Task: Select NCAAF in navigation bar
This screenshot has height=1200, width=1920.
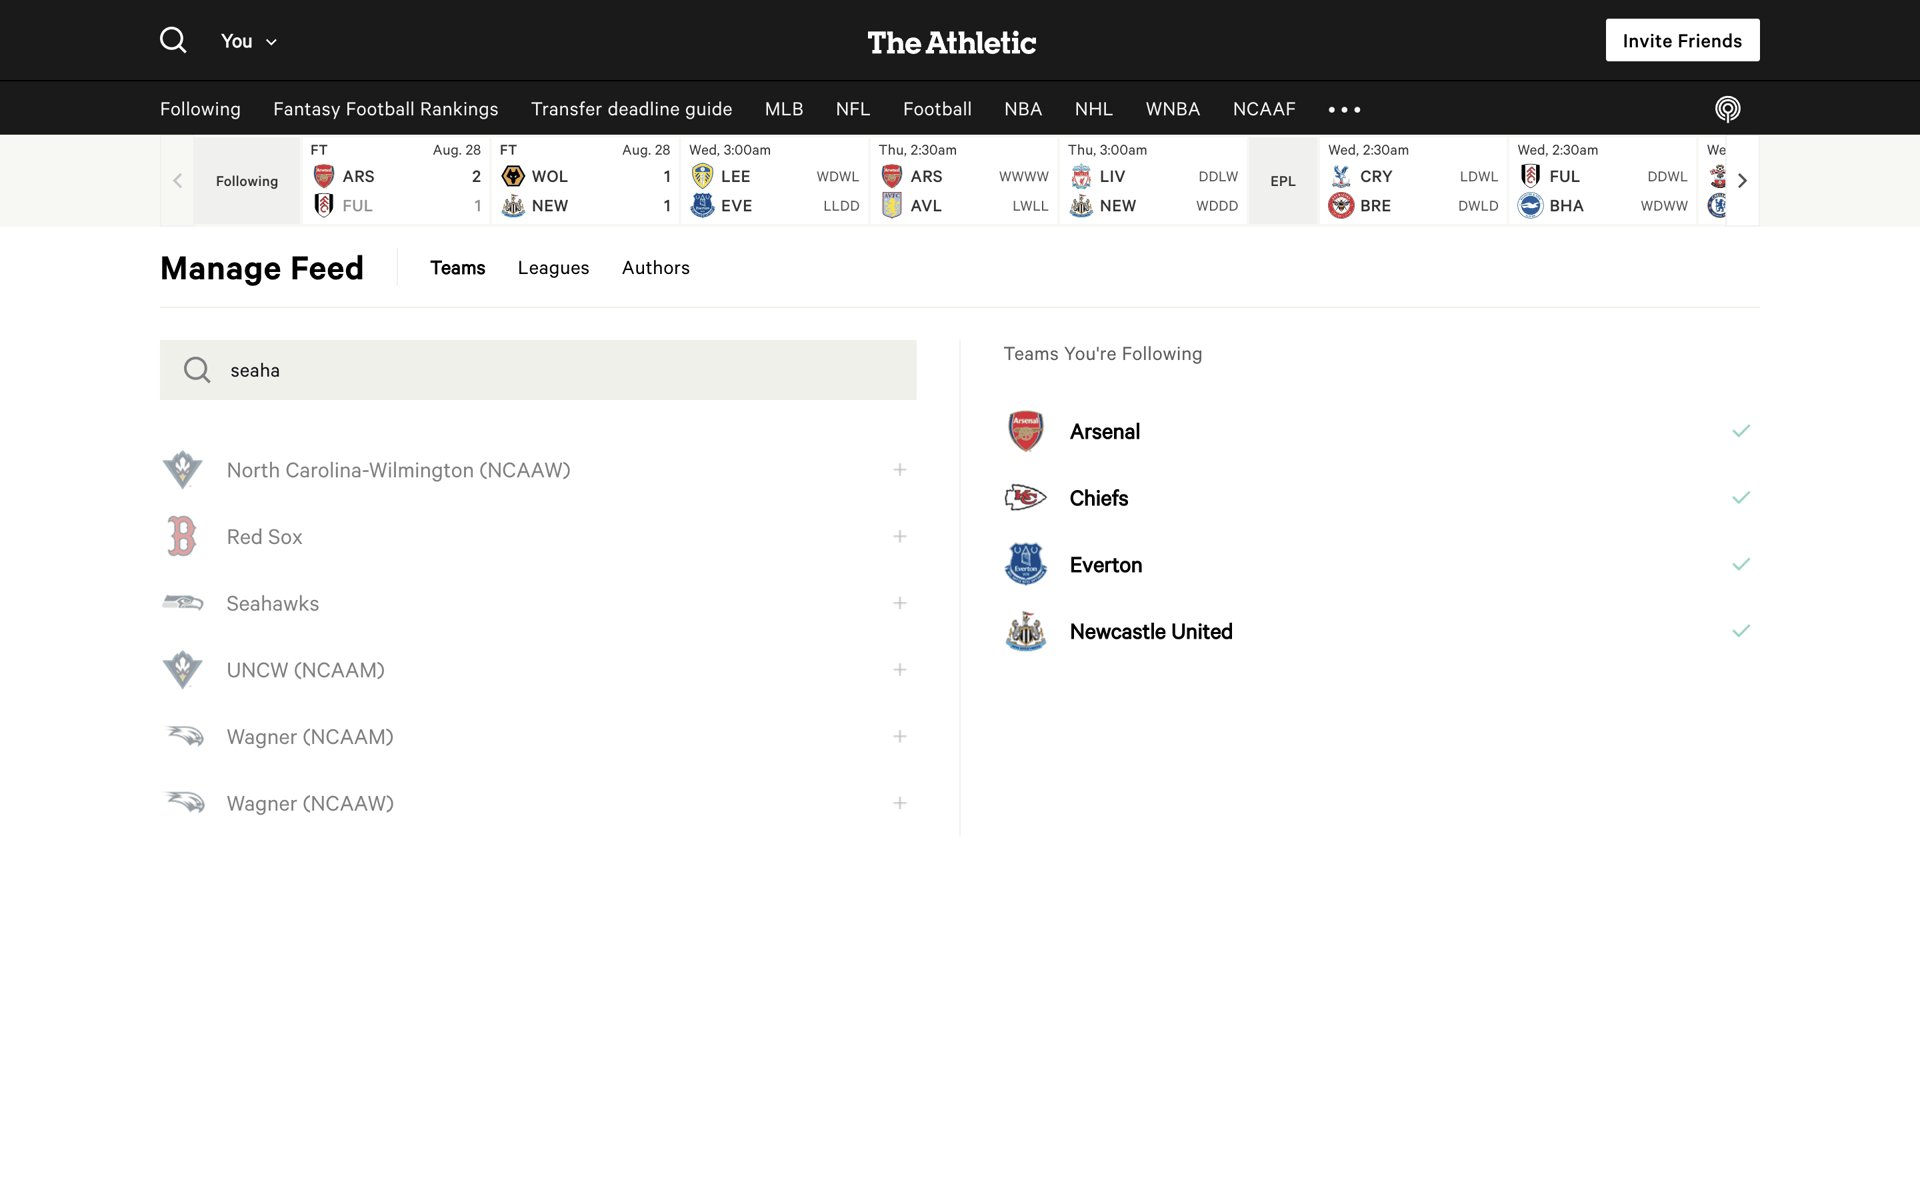Action: click(x=1264, y=108)
